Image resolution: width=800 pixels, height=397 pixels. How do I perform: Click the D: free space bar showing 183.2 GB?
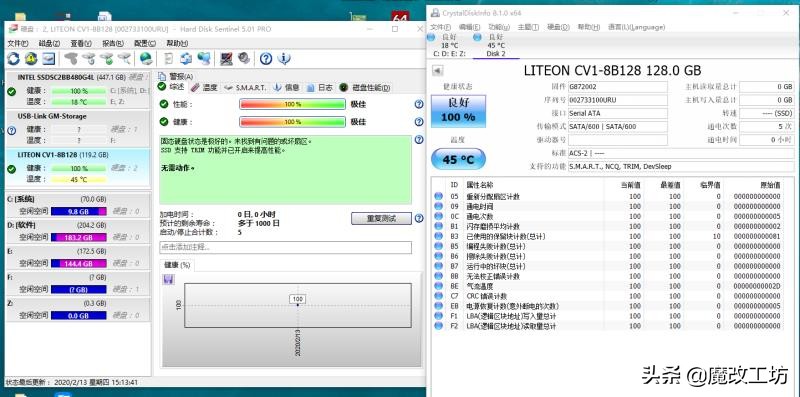[79, 237]
